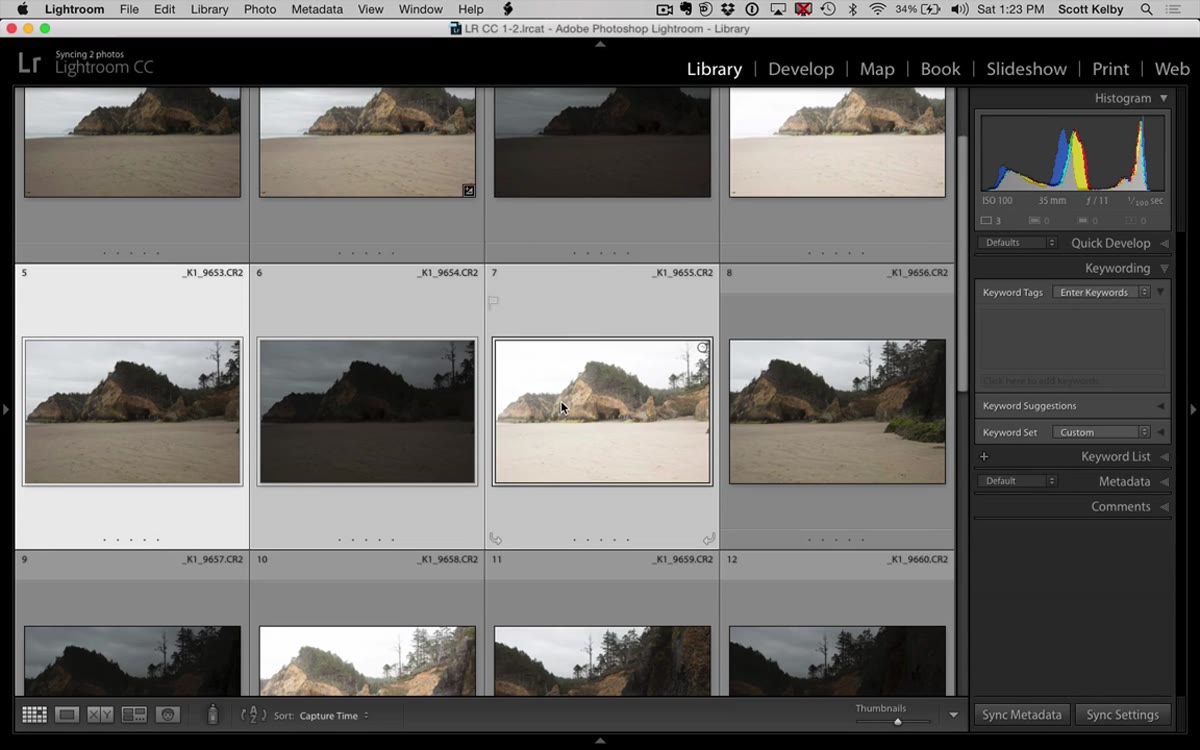1200x750 pixels.
Task: Switch to Map module
Action: 877,69
